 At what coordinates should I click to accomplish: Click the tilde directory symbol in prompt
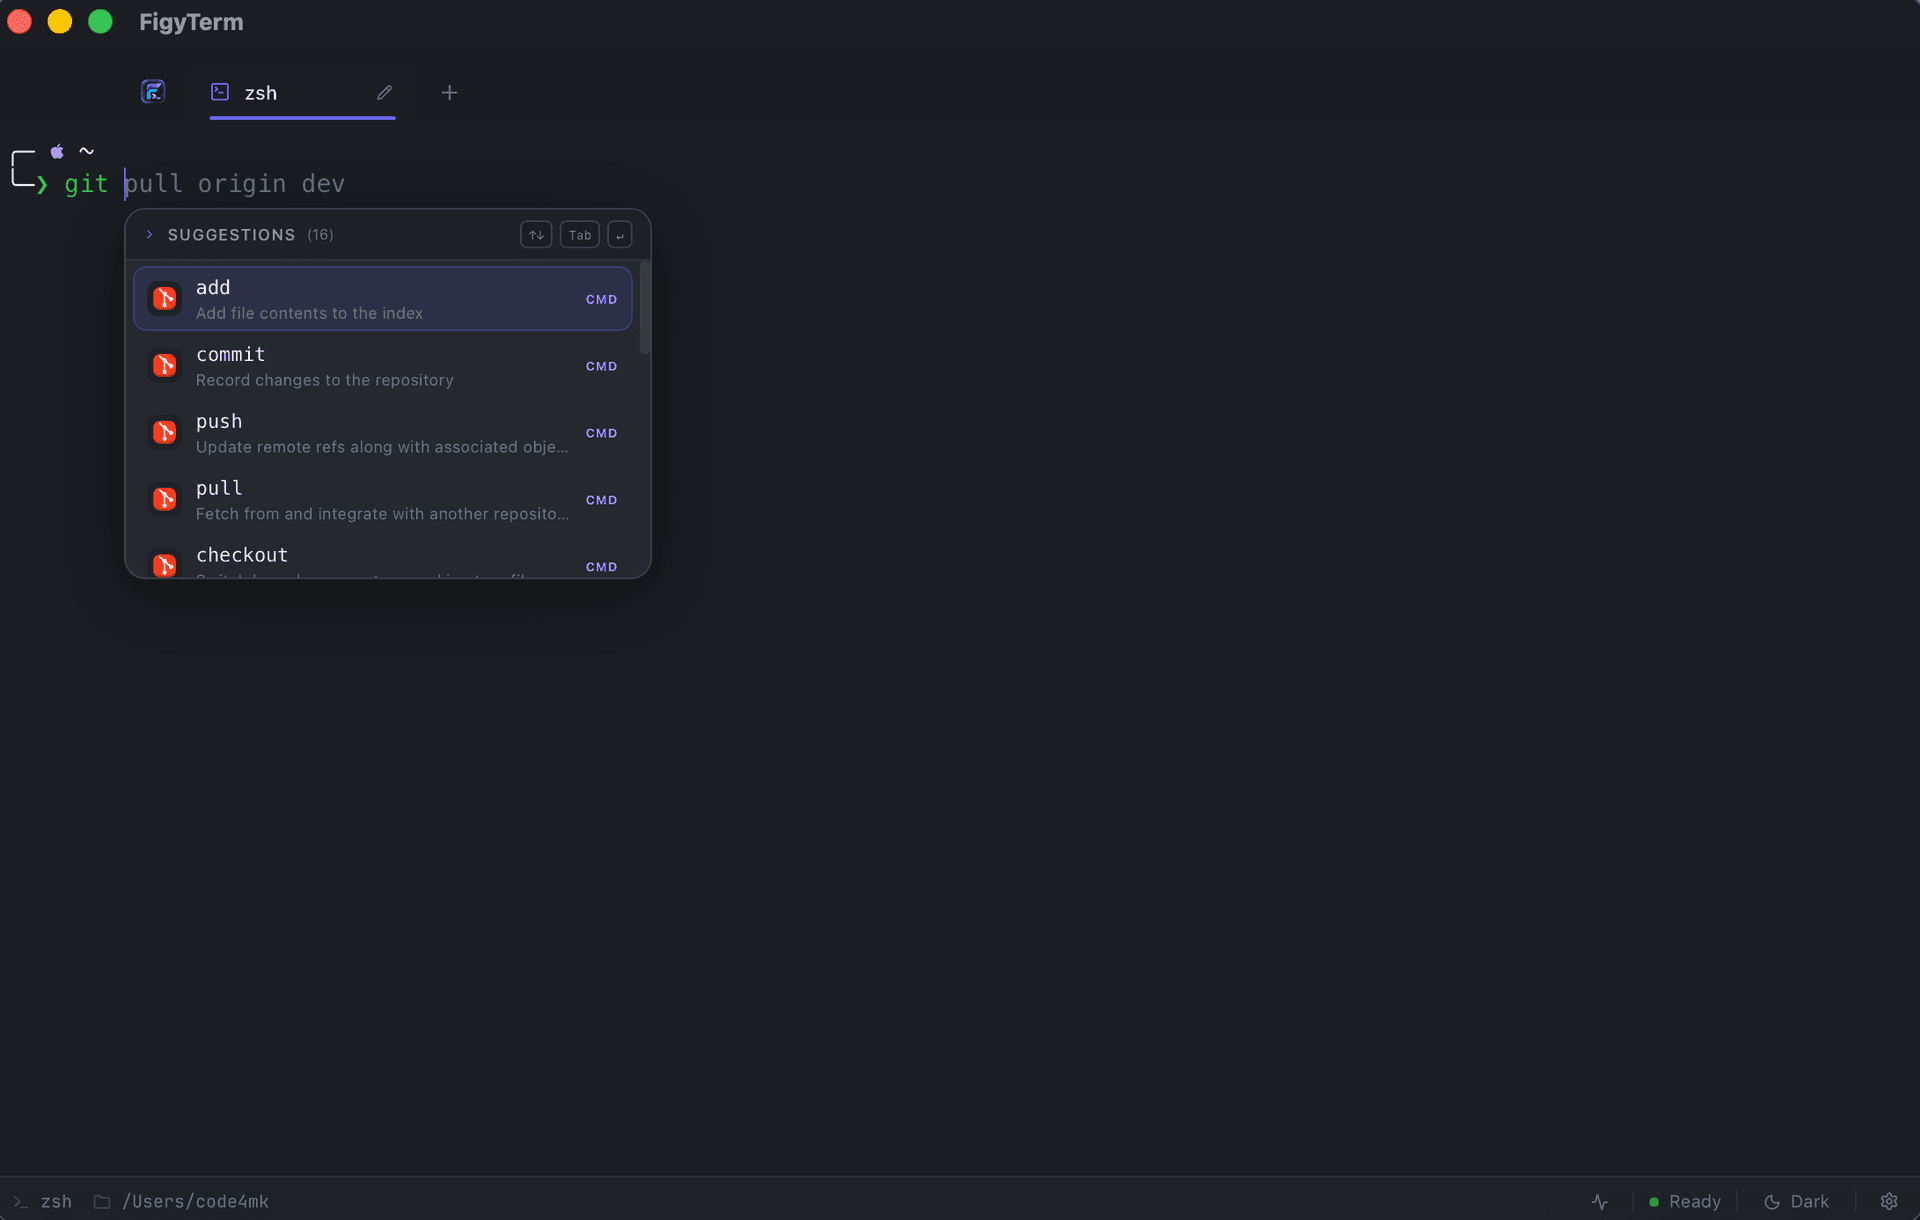tap(87, 152)
